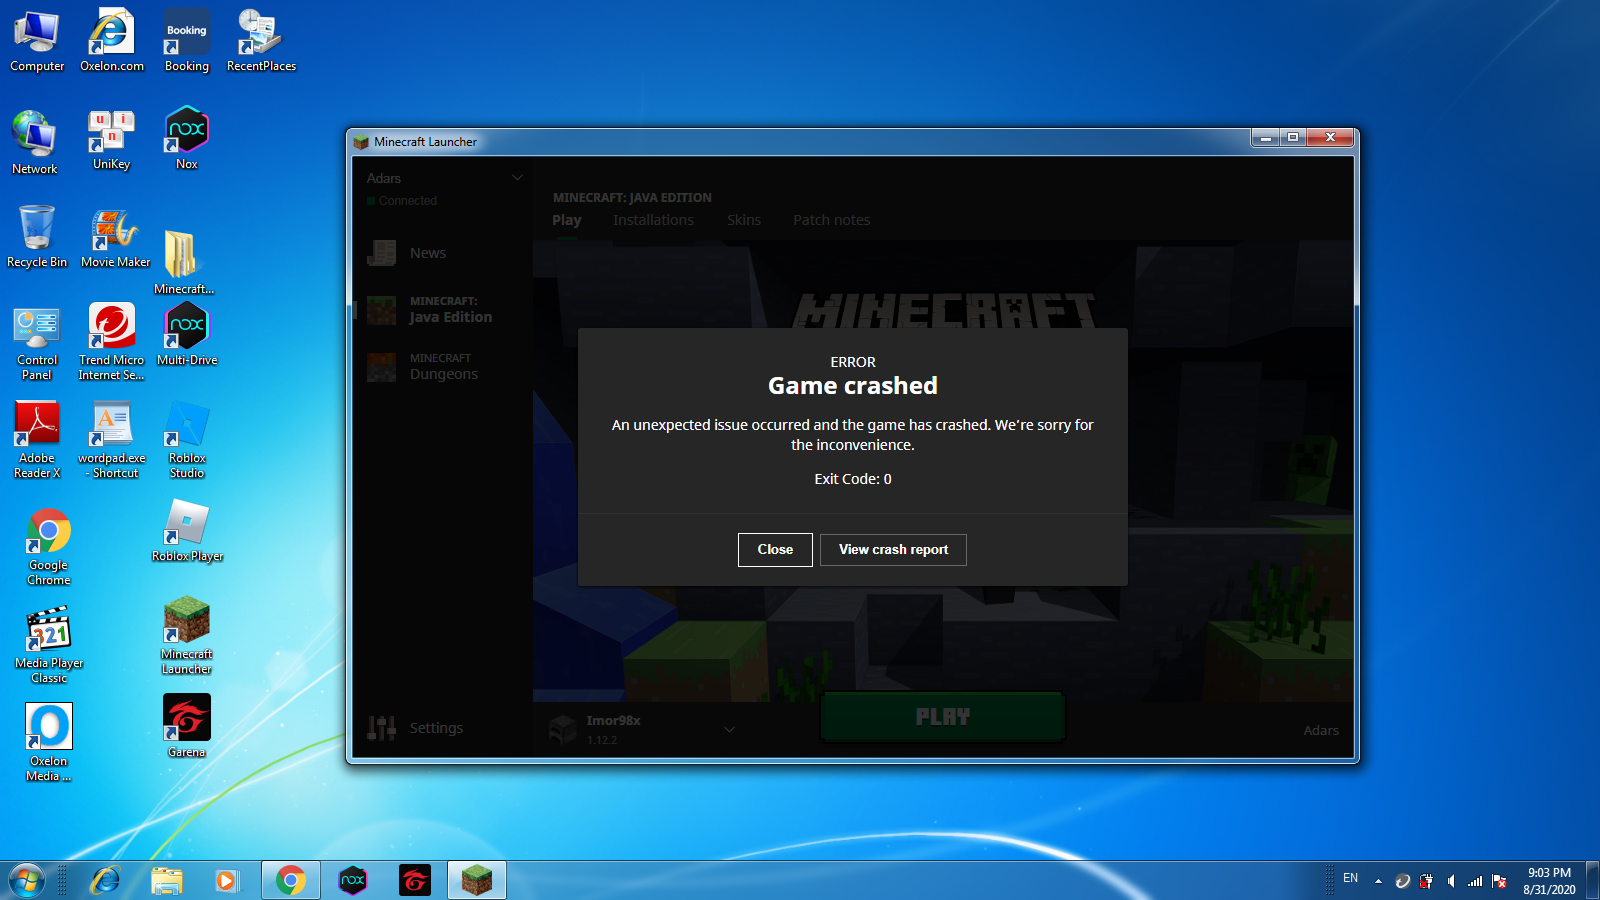This screenshot has height=900, width=1600.
Task: Select the Trend Micro Internet Security shortcut
Action: 112,342
